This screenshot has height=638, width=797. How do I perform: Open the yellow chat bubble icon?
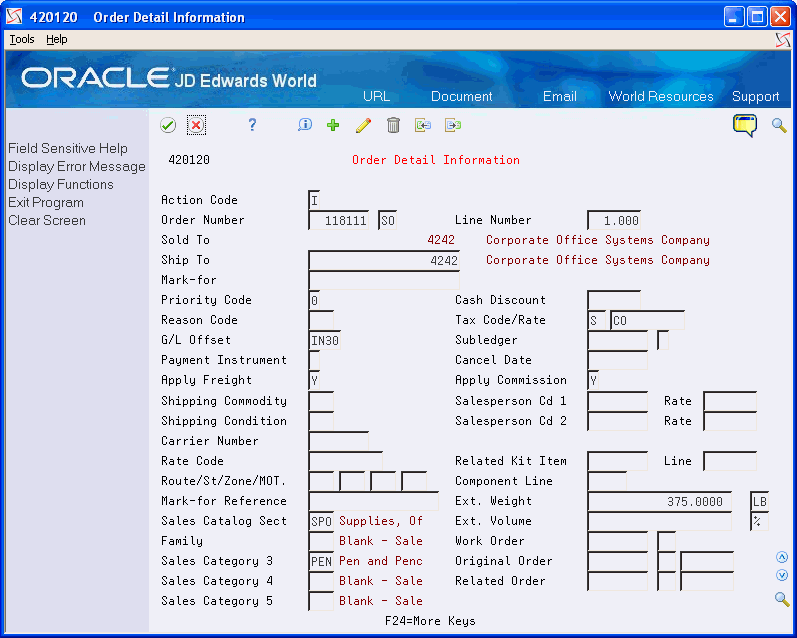pos(745,125)
